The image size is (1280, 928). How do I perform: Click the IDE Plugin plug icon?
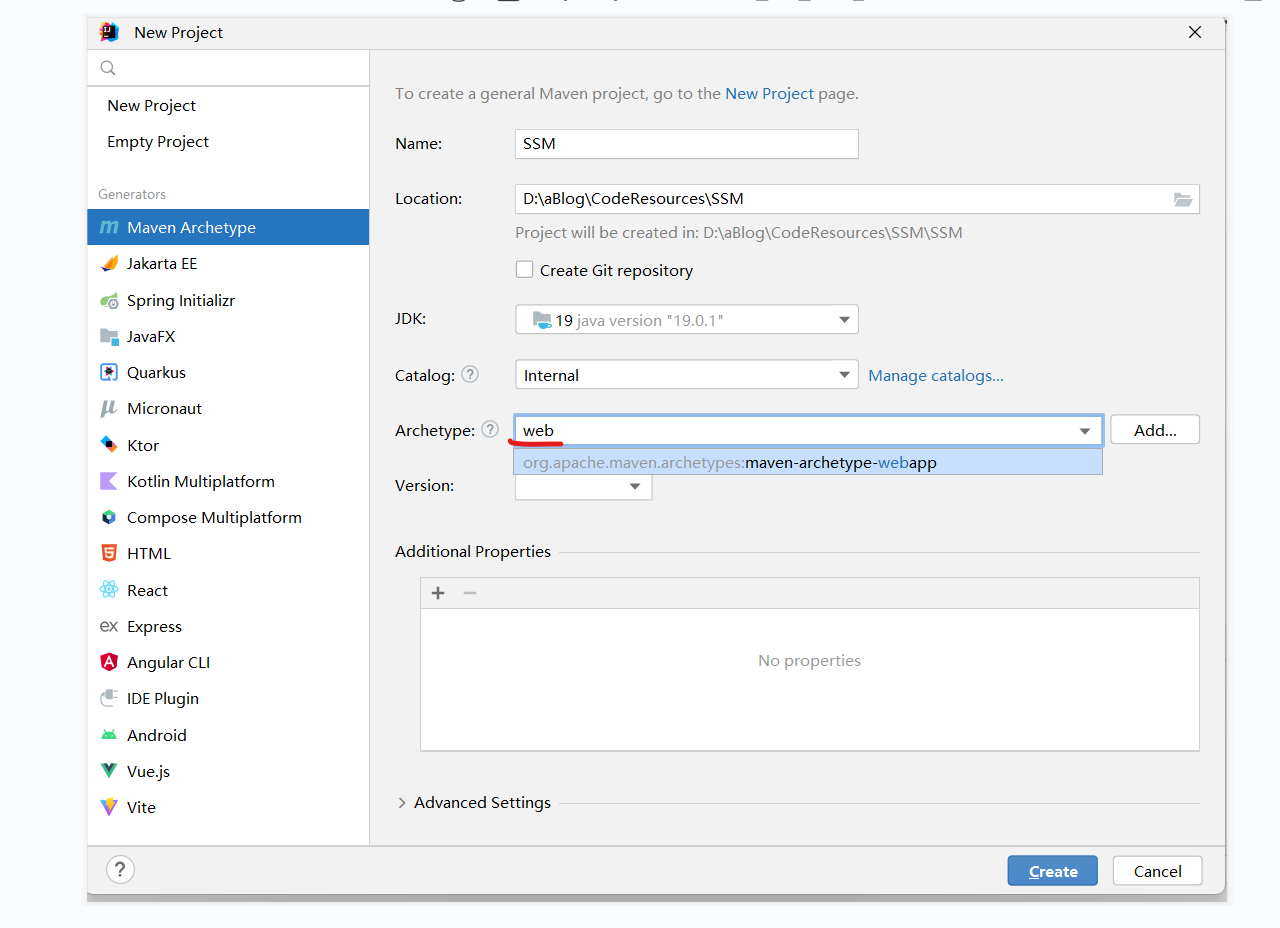click(109, 698)
